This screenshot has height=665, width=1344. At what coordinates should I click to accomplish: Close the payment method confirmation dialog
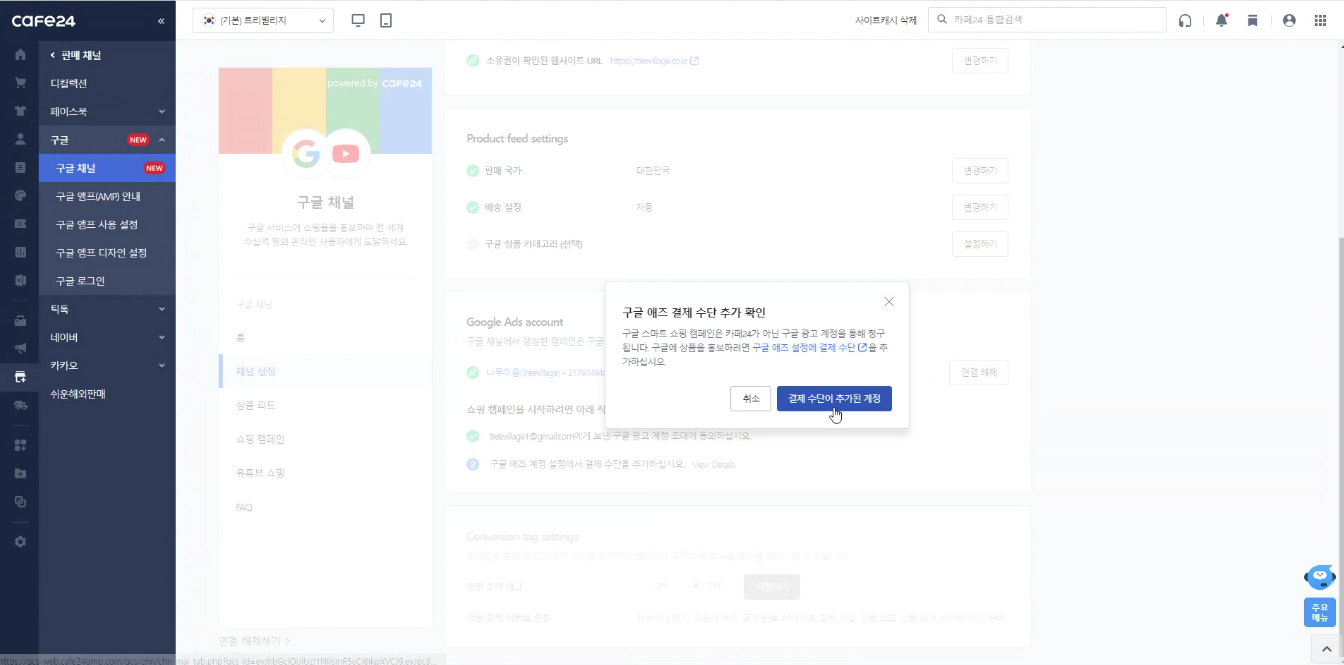[x=889, y=301]
